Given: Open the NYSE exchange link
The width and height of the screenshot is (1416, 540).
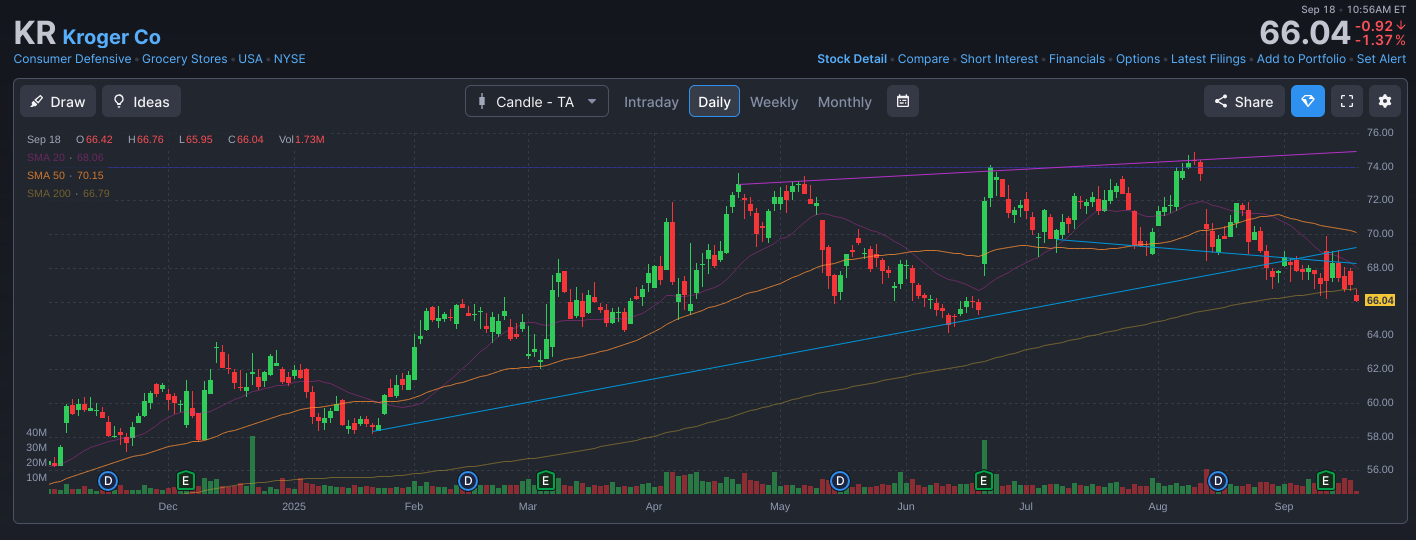Looking at the screenshot, I should click(x=290, y=59).
